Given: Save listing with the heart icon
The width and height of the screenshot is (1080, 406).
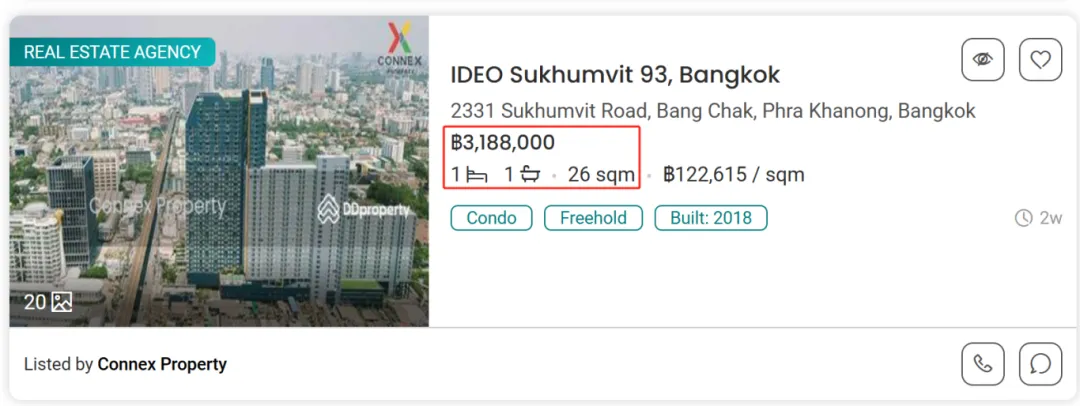Looking at the screenshot, I should [1040, 60].
